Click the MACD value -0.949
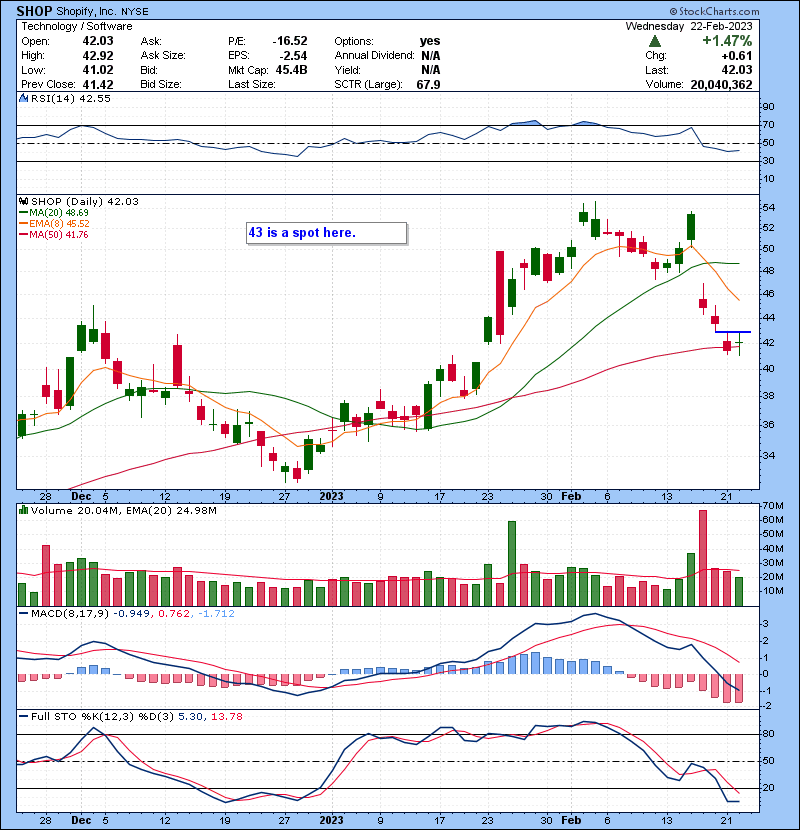 [x=133, y=614]
